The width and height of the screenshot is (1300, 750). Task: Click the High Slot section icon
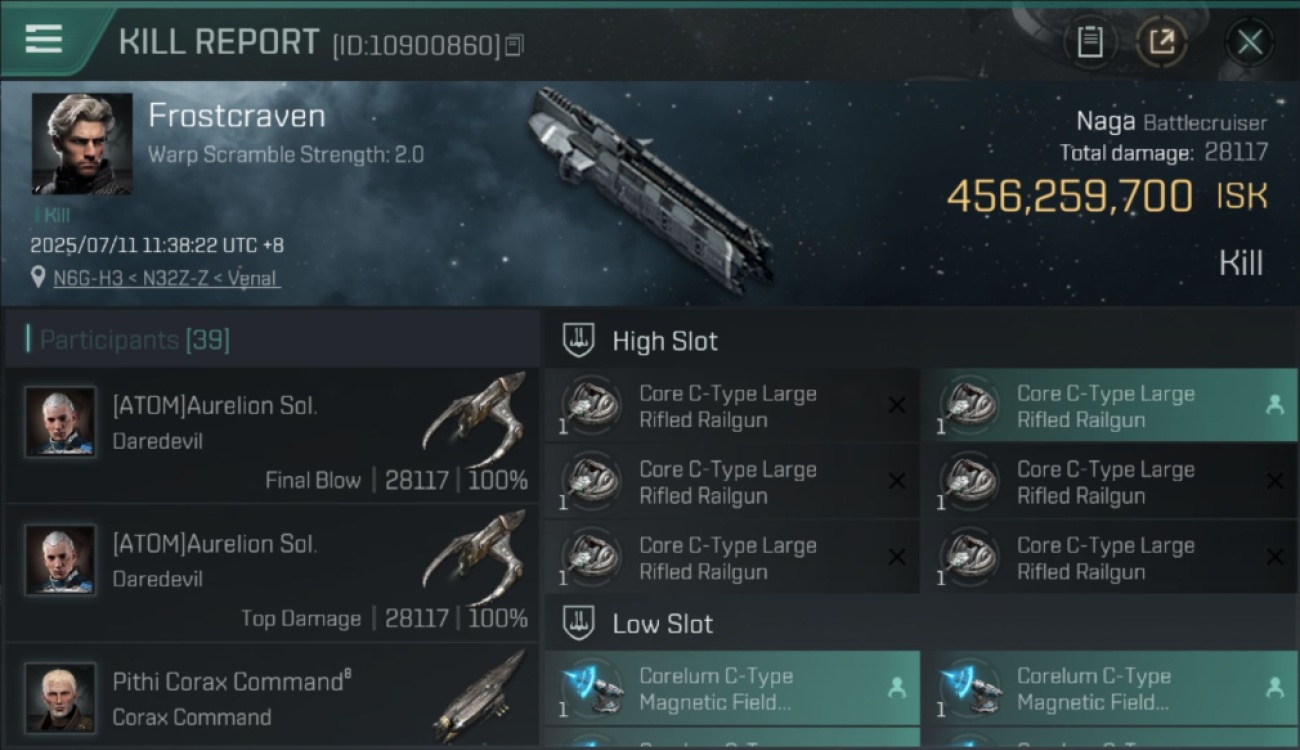click(578, 340)
